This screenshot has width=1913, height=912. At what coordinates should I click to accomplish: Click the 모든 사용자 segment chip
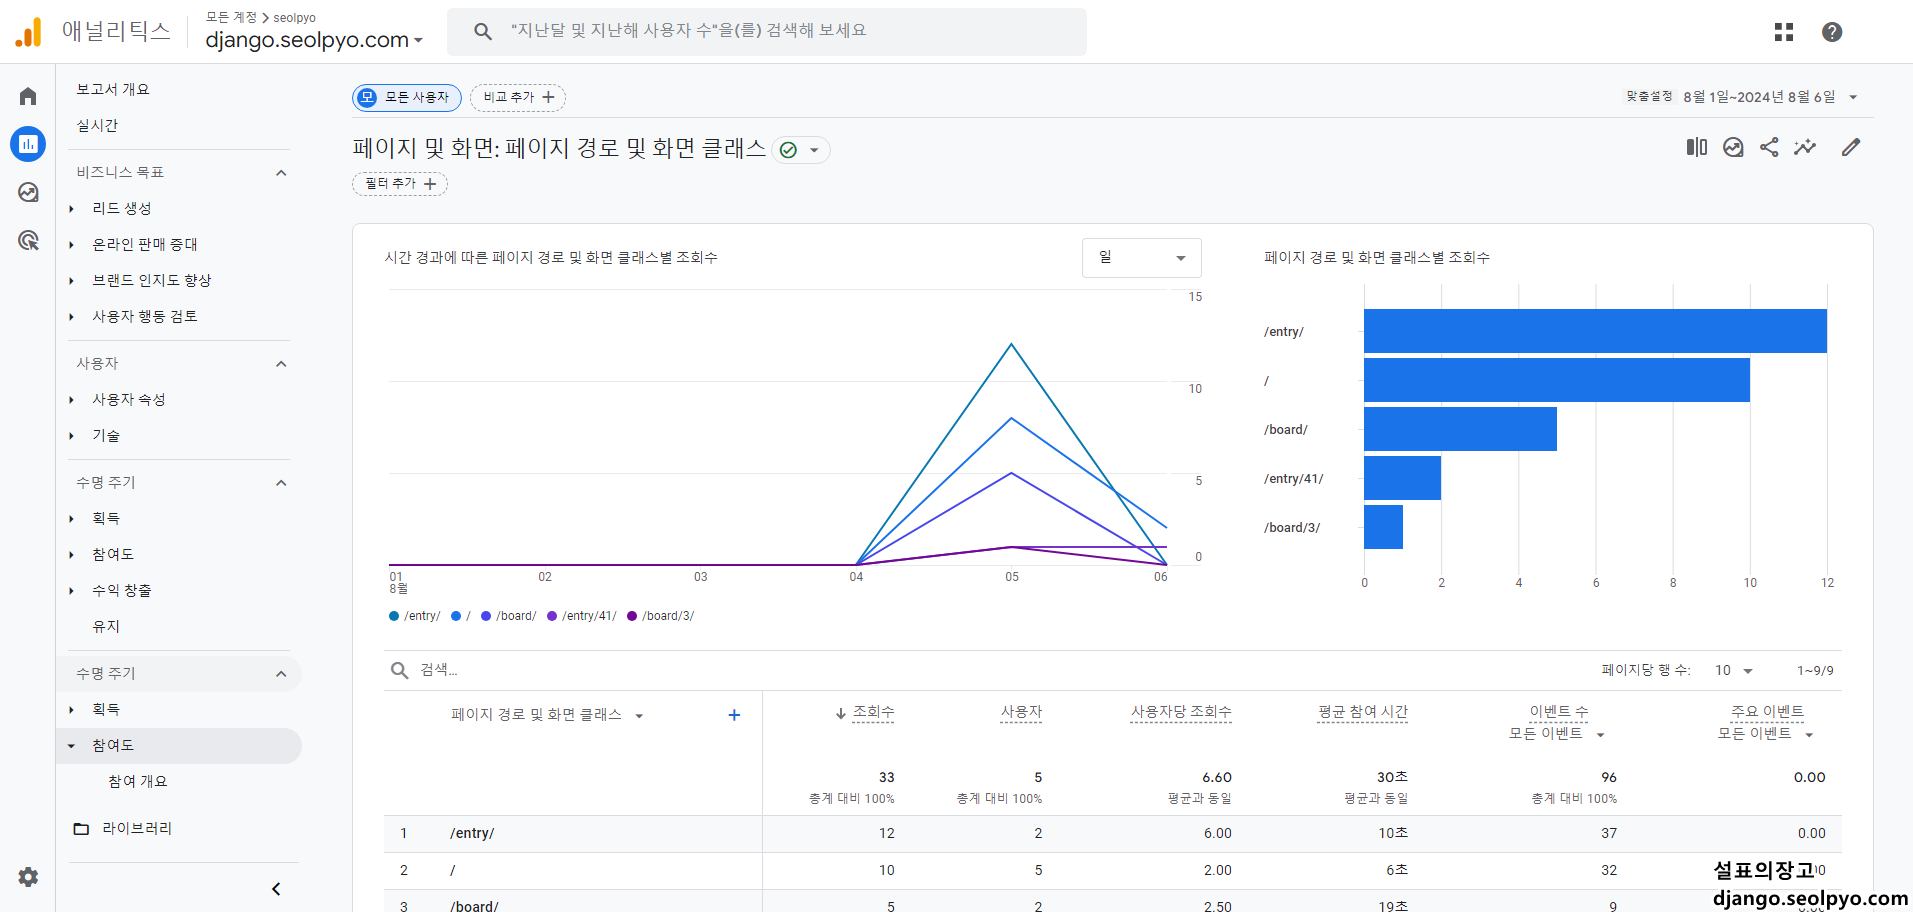(x=406, y=97)
